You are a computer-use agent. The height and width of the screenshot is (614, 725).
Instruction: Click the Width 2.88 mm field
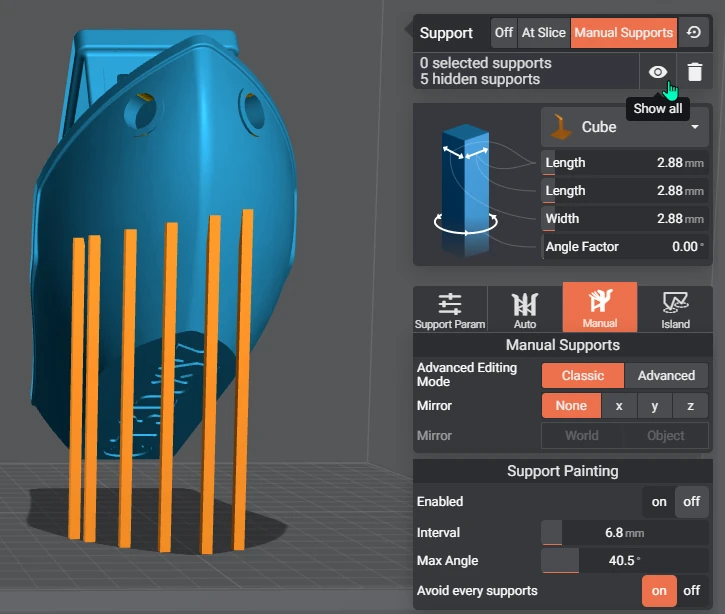(625, 219)
